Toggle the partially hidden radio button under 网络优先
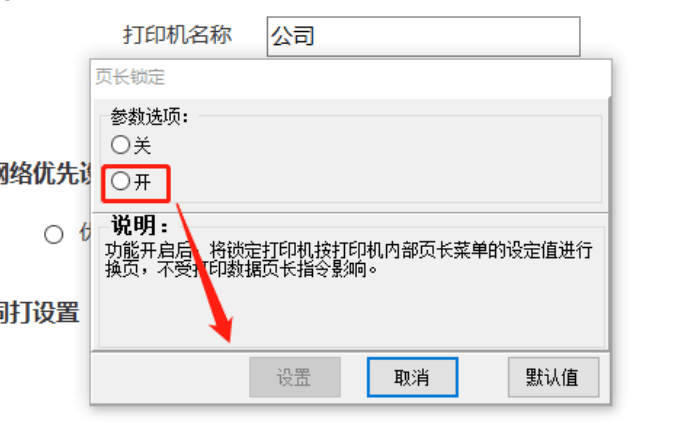The width and height of the screenshot is (681, 425). coord(54,234)
